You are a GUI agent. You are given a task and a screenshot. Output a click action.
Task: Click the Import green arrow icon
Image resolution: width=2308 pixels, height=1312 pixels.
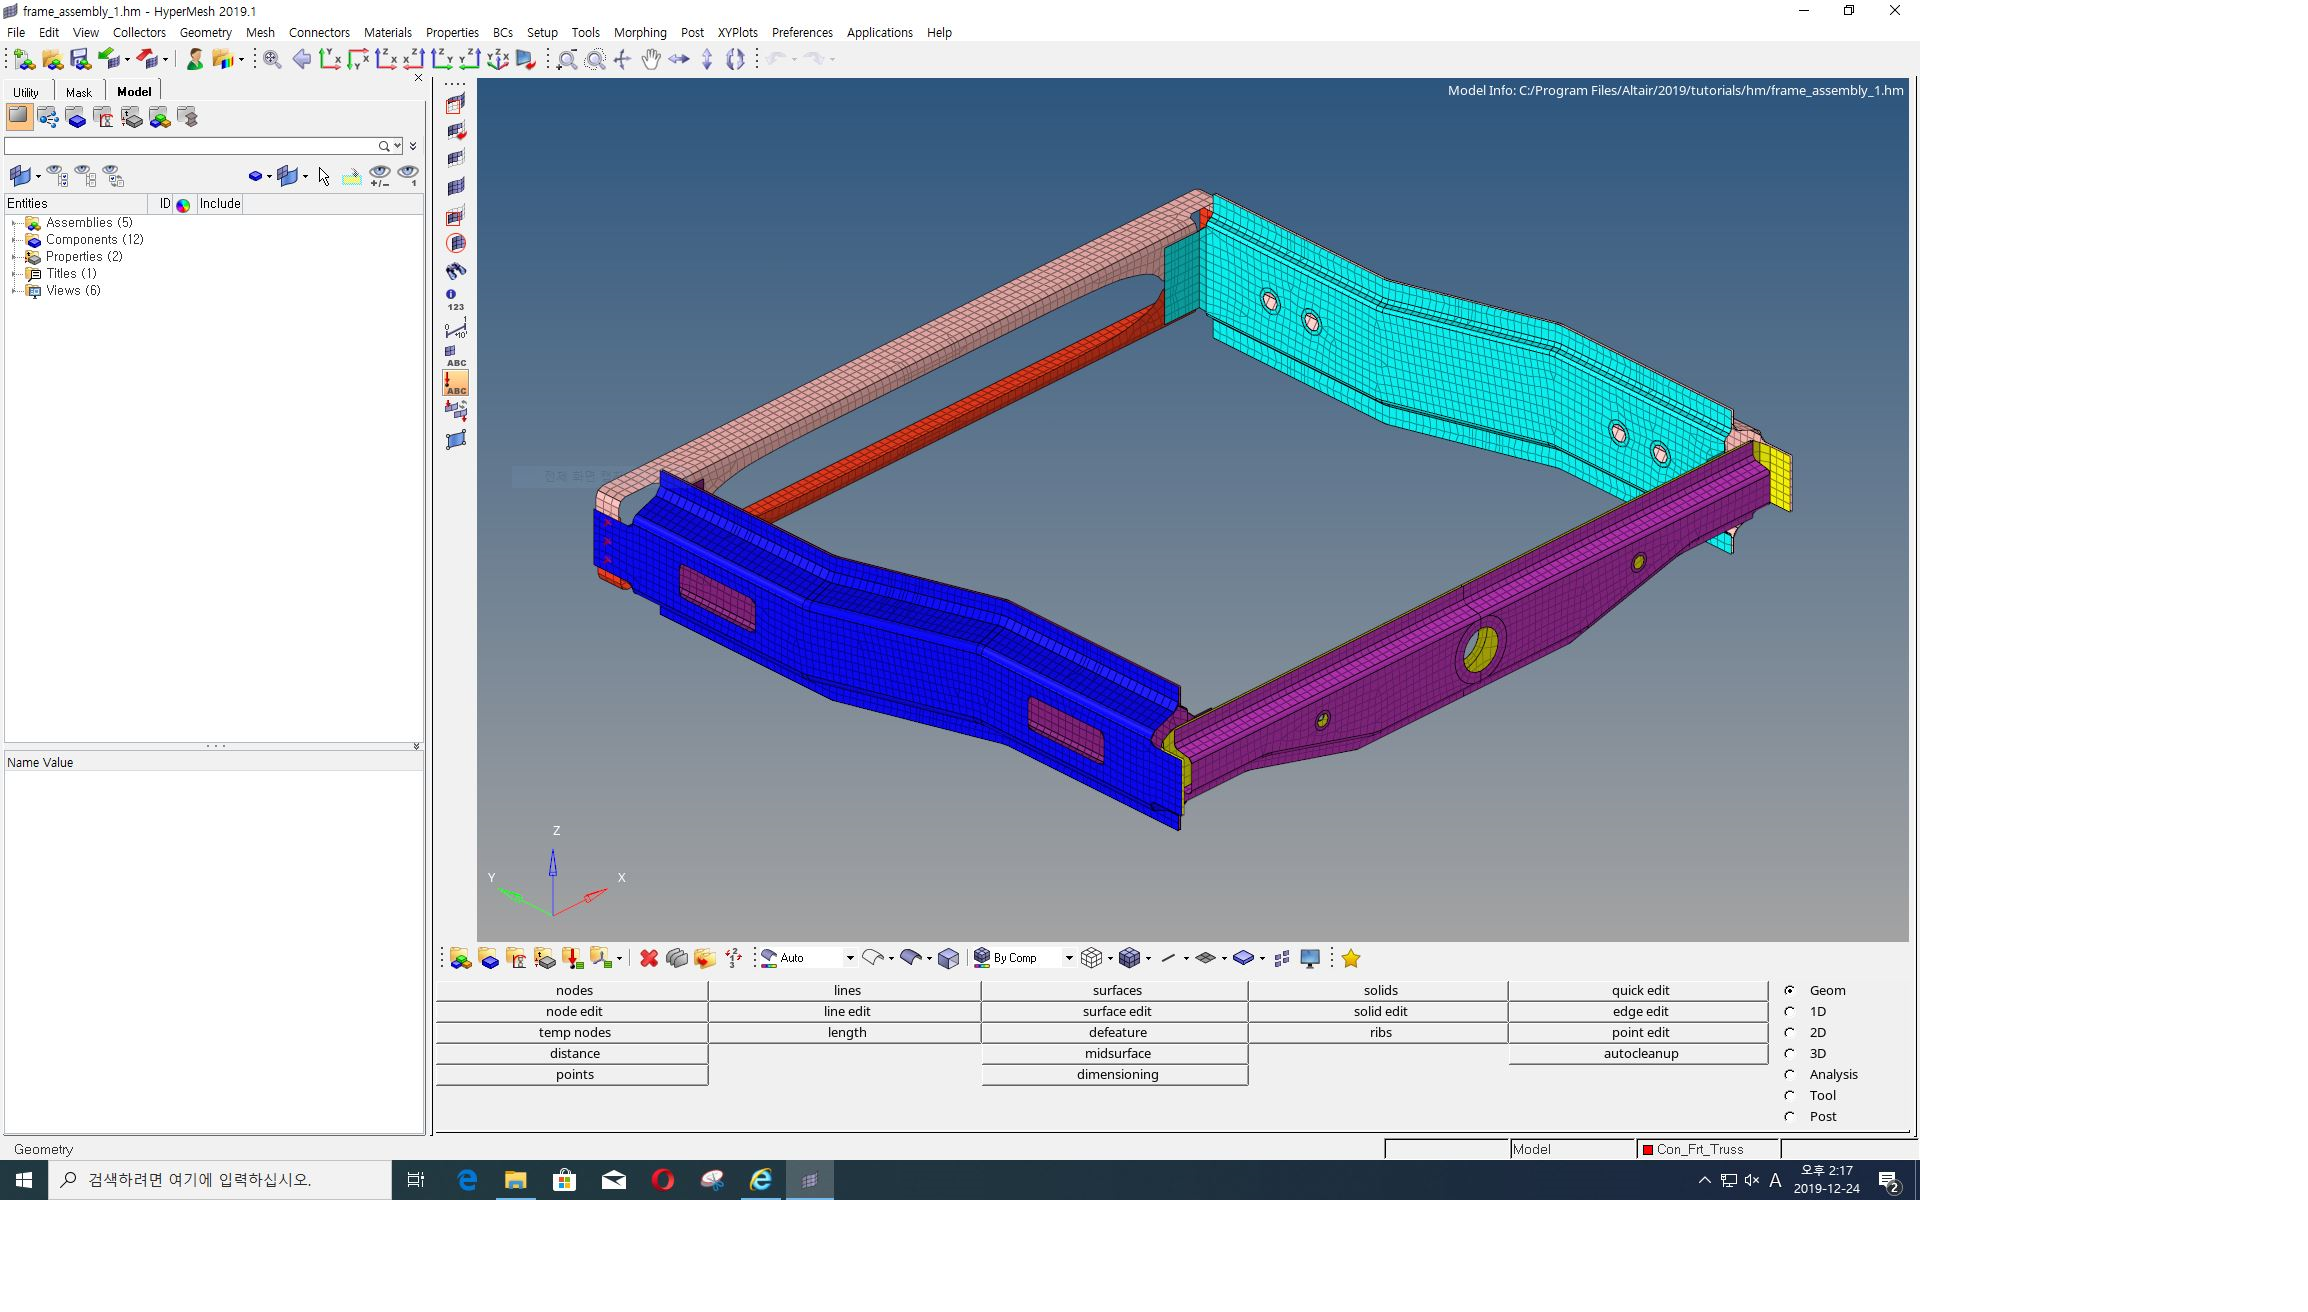tap(108, 60)
